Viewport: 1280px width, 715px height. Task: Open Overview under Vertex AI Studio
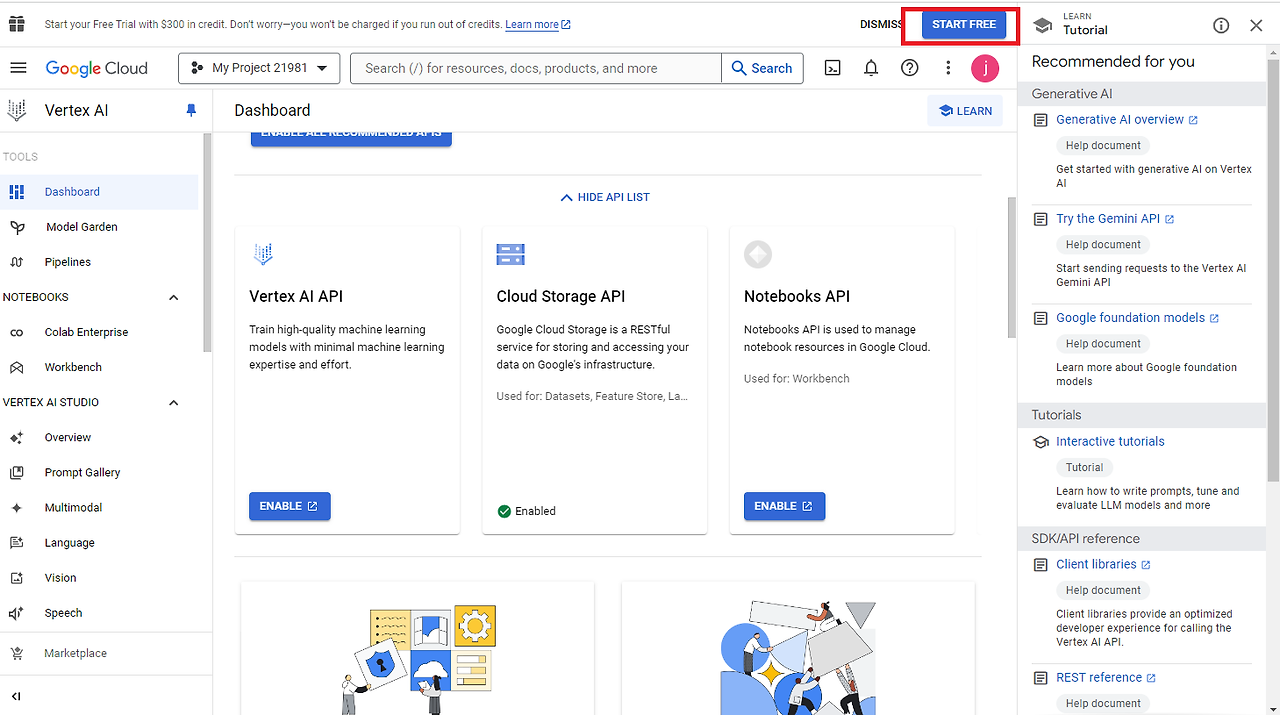click(99, 438)
